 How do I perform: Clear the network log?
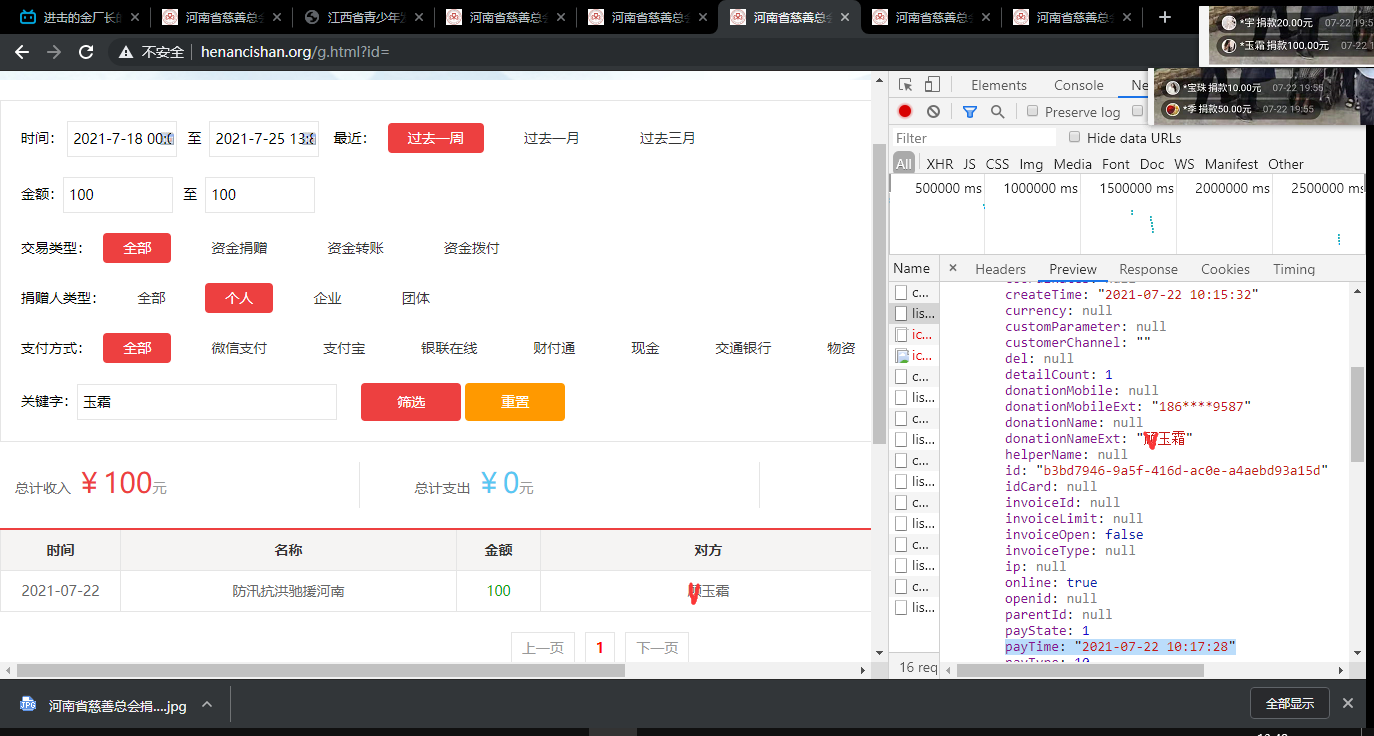(x=933, y=112)
